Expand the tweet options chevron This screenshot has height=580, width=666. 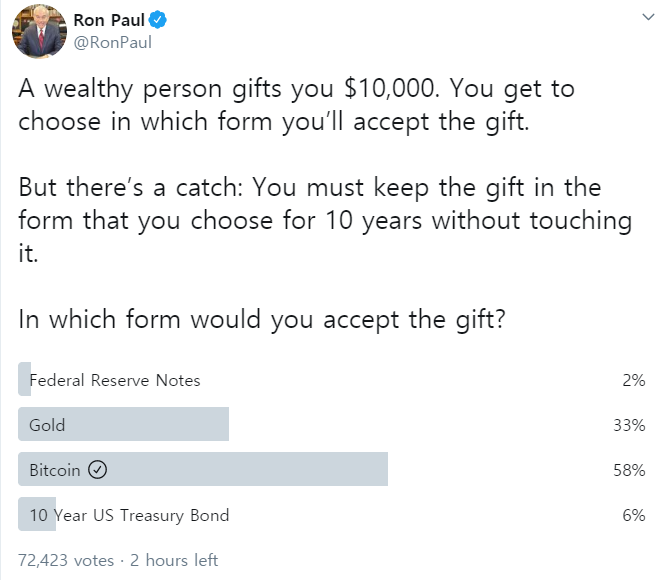(648, 17)
